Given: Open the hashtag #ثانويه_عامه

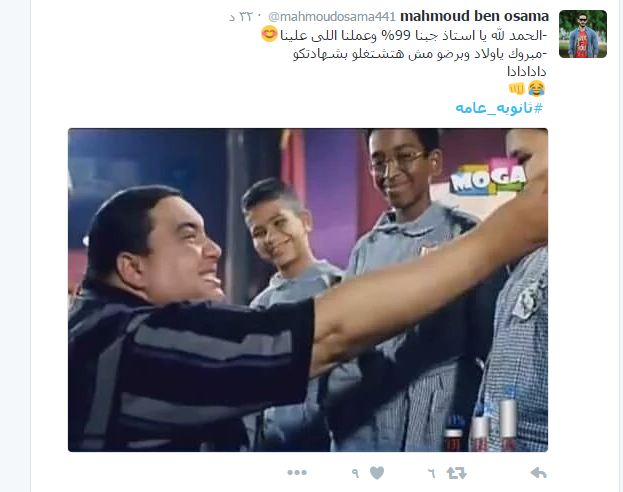Looking at the screenshot, I should (x=499, y=108).
